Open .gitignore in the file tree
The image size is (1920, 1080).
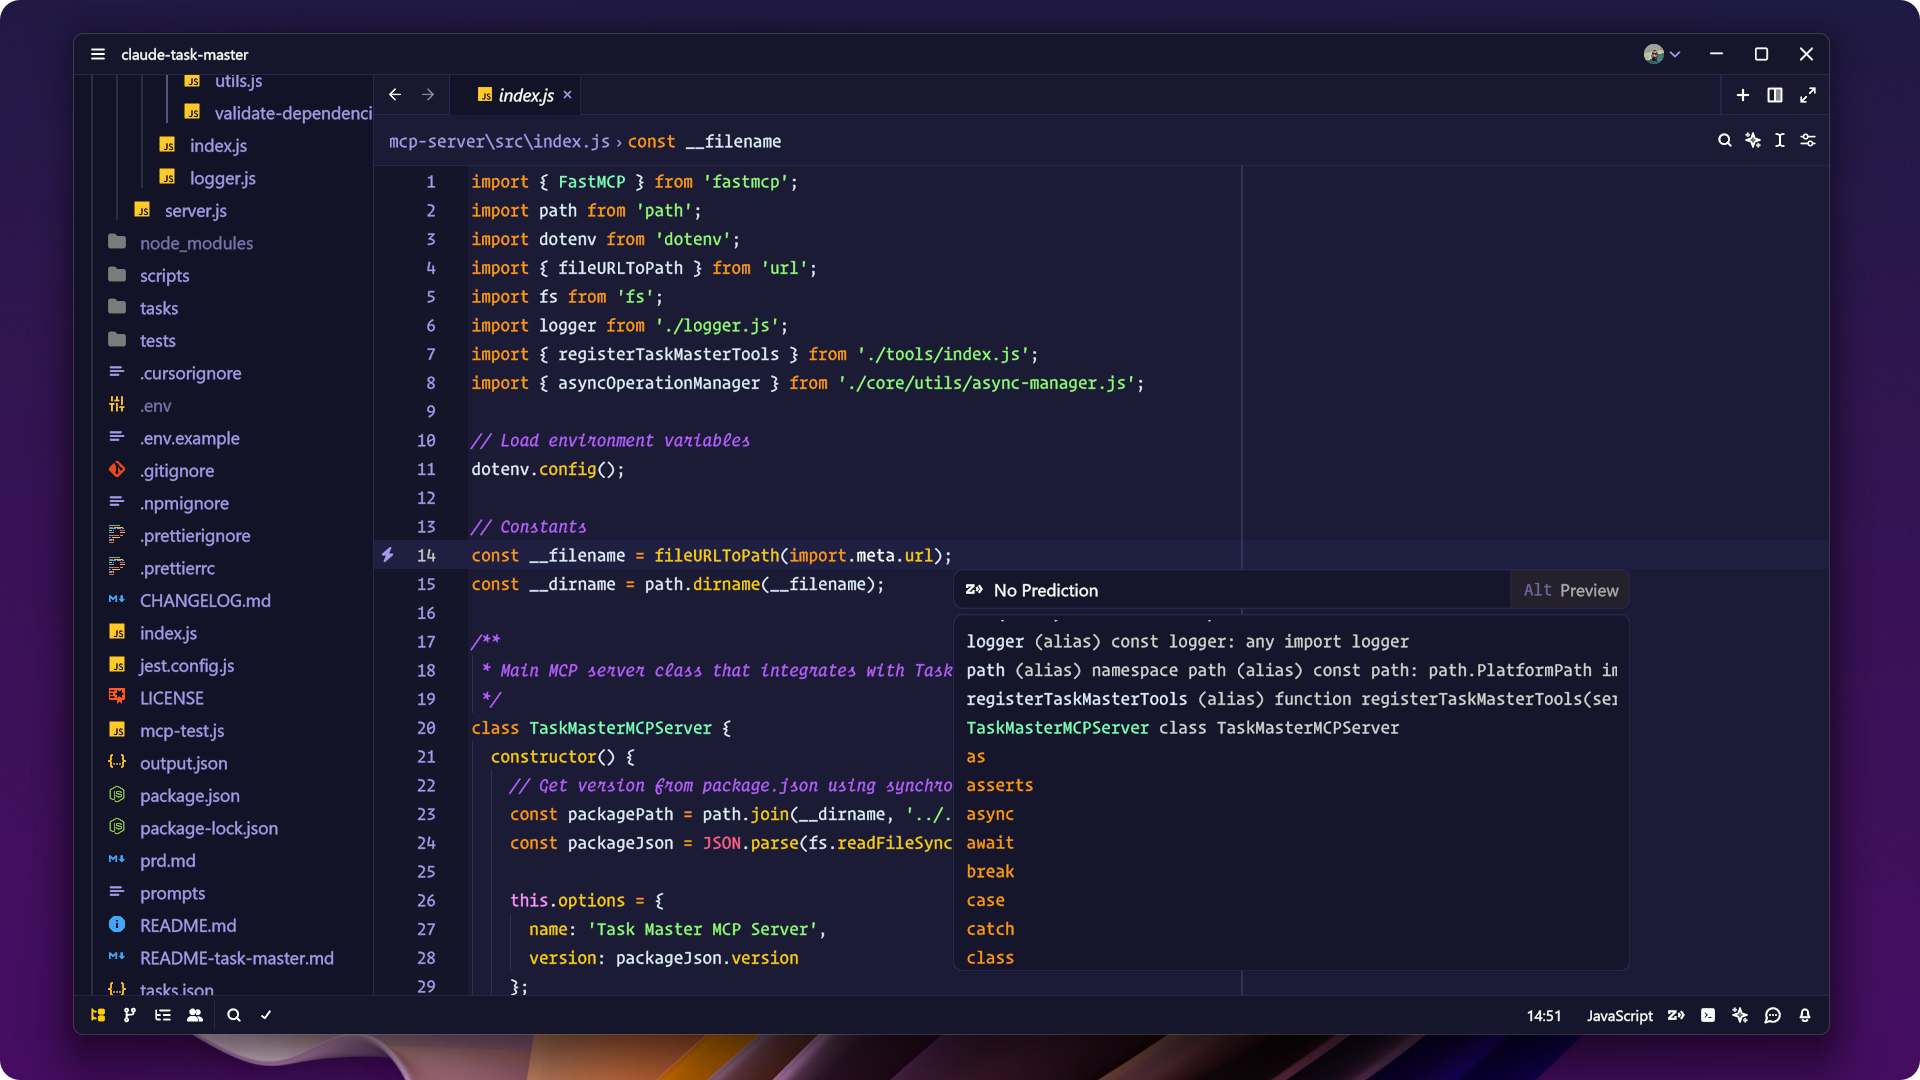point(176,471)
